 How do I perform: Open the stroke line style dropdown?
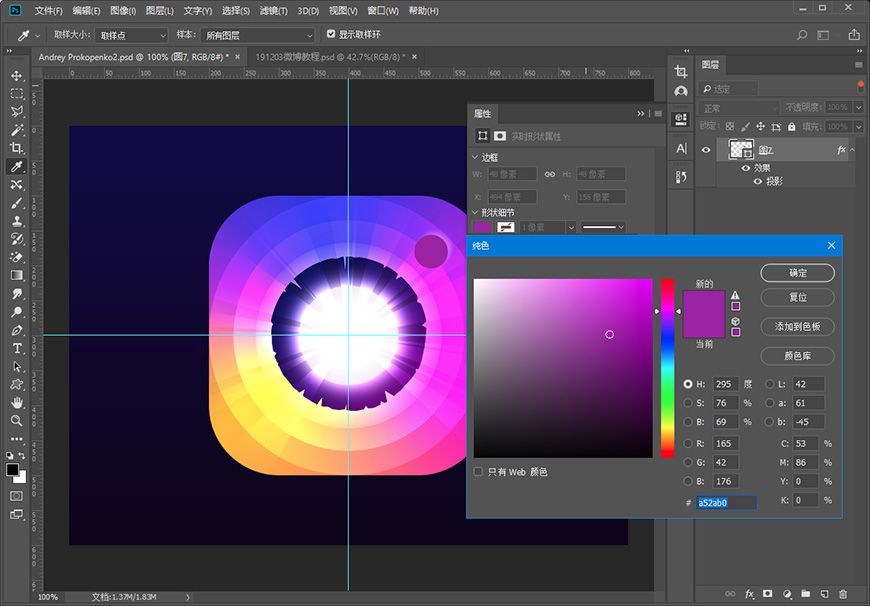(x=603, y=227)
